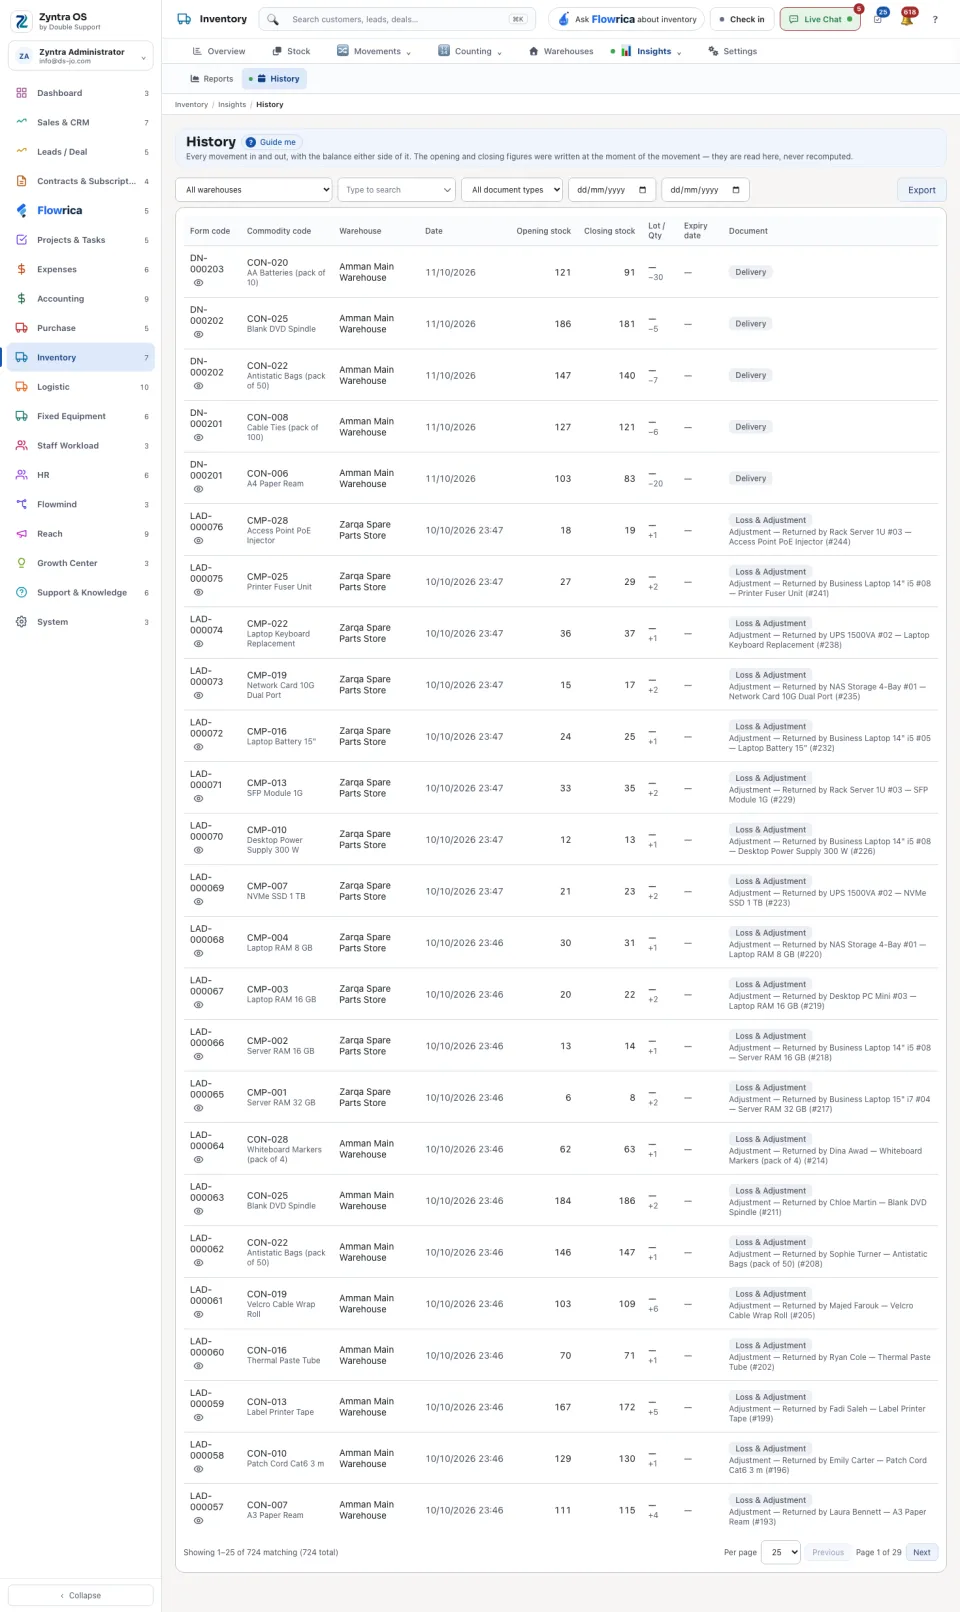Viewport: 960px width, 1612px height.
Task: Click the eye icon for LAD-000065
Action: point(198,1108)
